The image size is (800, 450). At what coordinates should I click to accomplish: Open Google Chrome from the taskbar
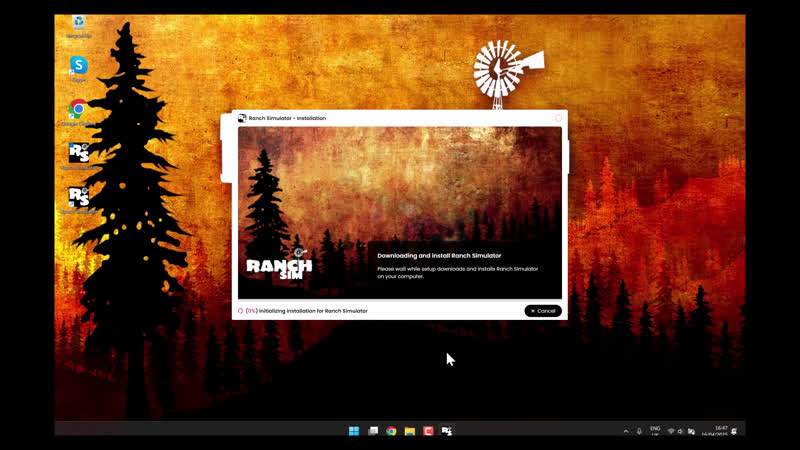(x=391, y=431)
